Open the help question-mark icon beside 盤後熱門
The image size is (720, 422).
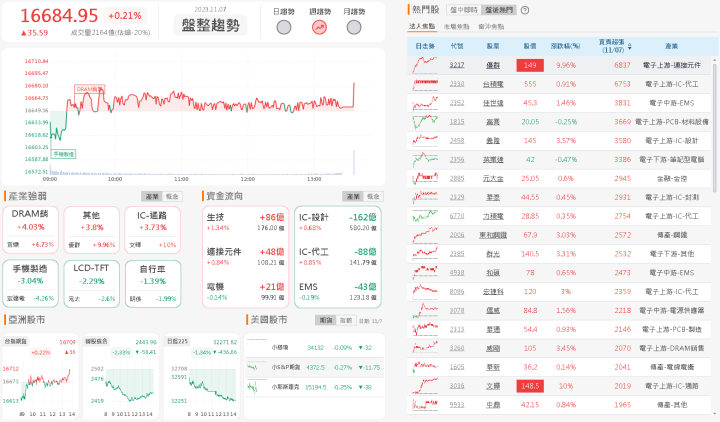(x=525, y=10)
